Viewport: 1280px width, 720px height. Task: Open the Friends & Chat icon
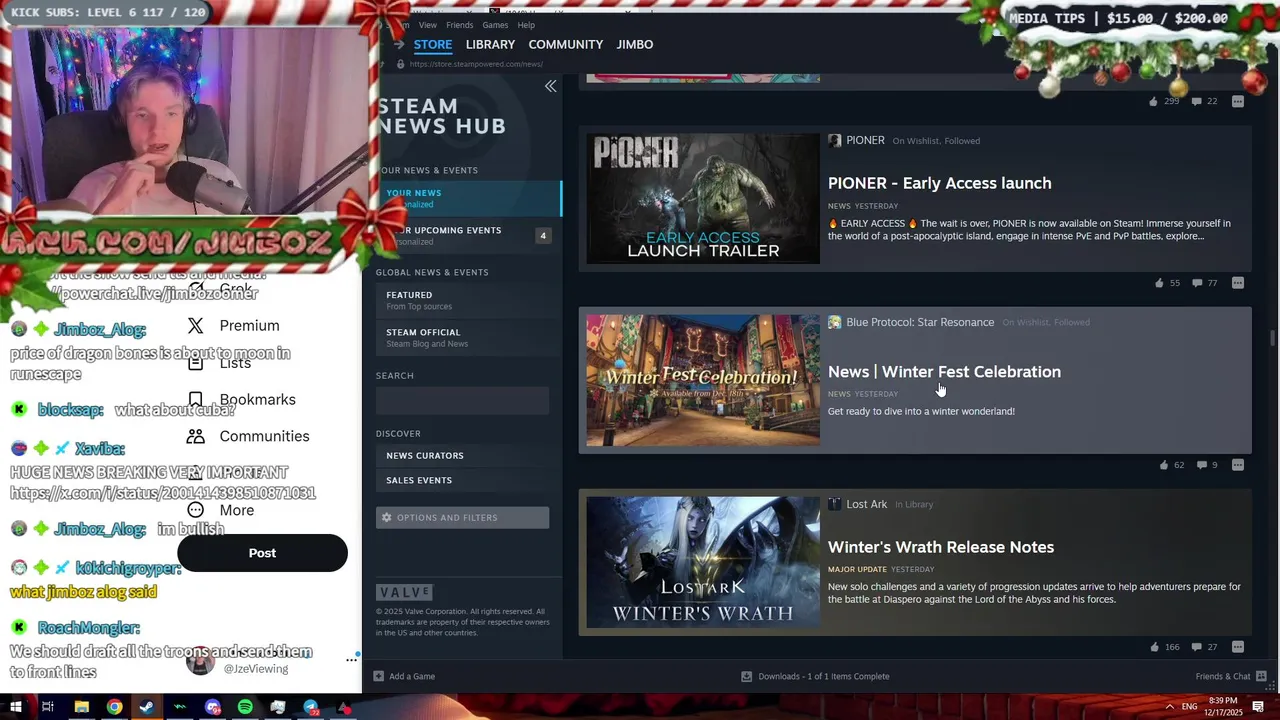tap(1261, 676)
